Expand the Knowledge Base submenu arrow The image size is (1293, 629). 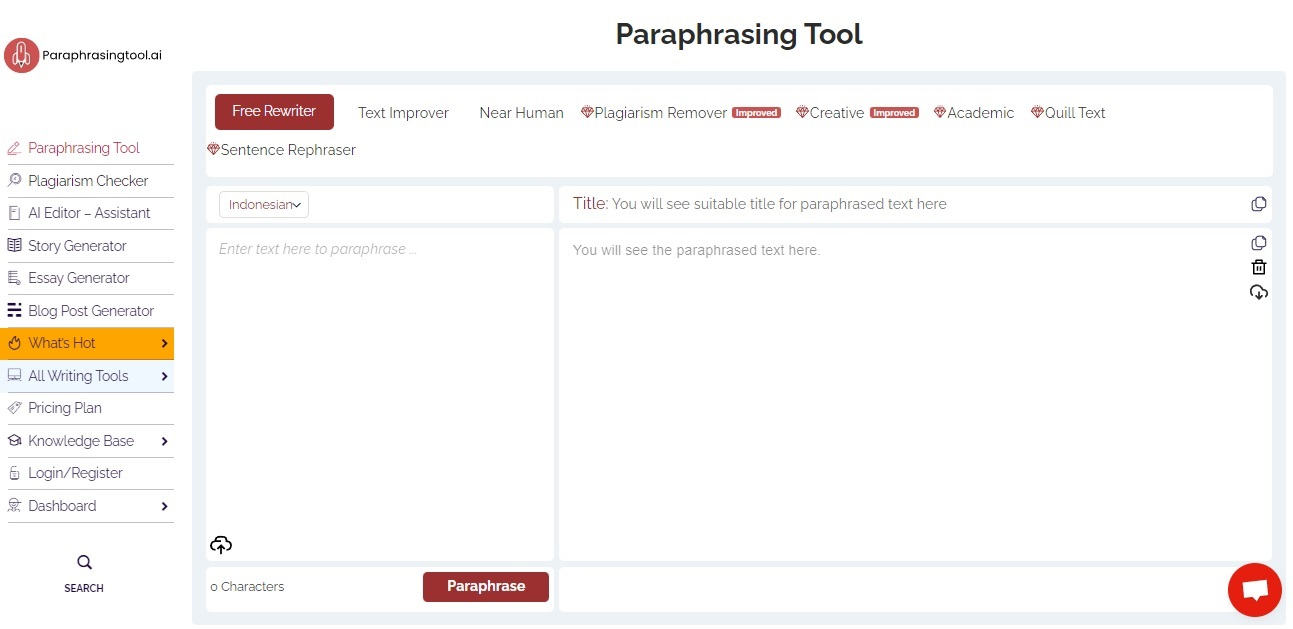pyautogui.click(x=164, y=441)
